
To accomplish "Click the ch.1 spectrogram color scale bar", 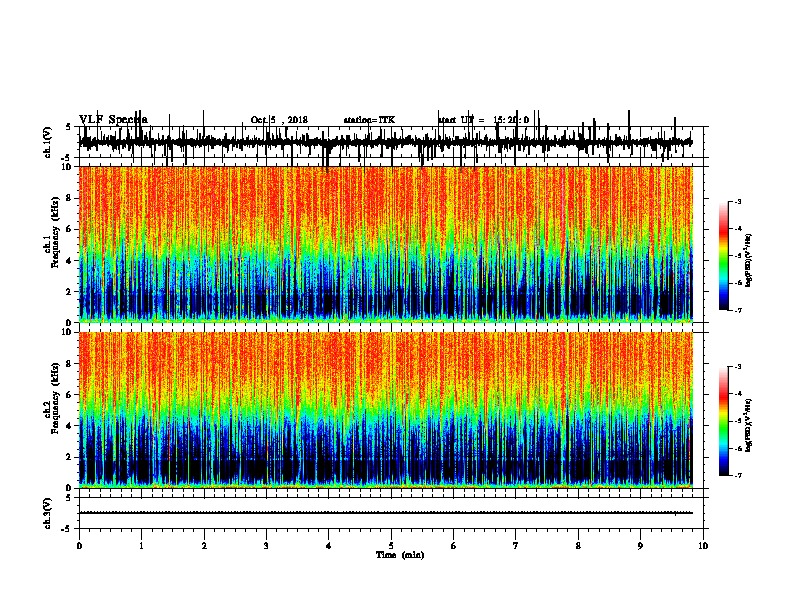I will coord(724,256).
